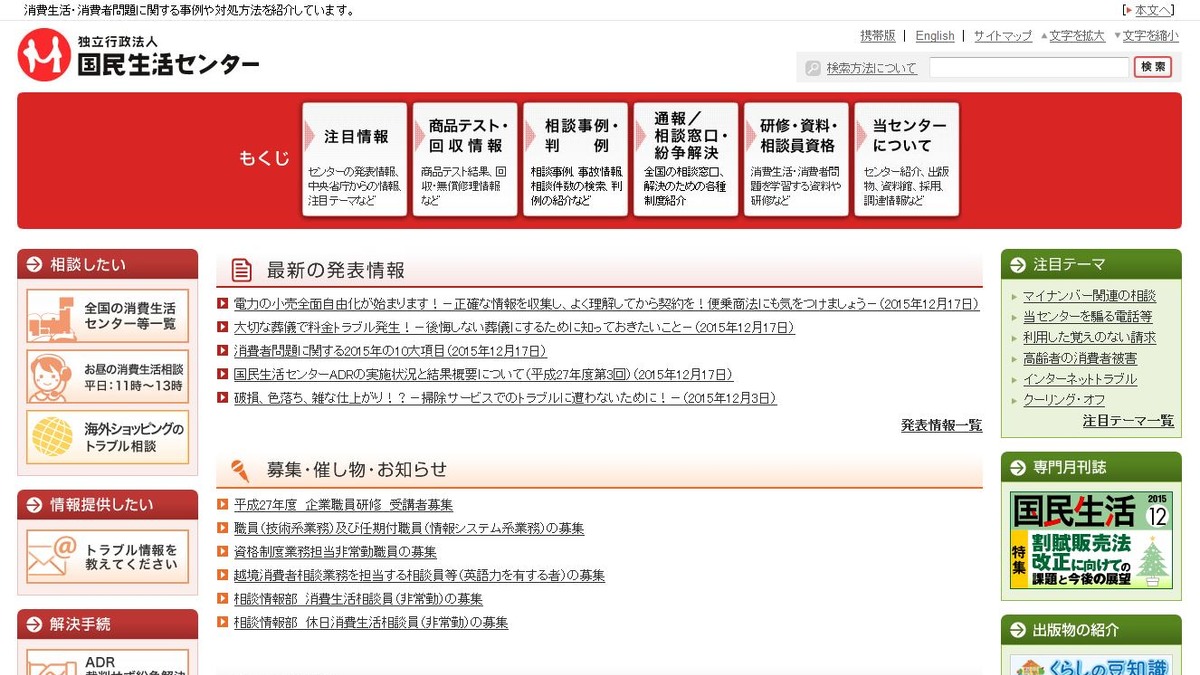Open the 注目情報 menu tile

(x=355, y=159)
